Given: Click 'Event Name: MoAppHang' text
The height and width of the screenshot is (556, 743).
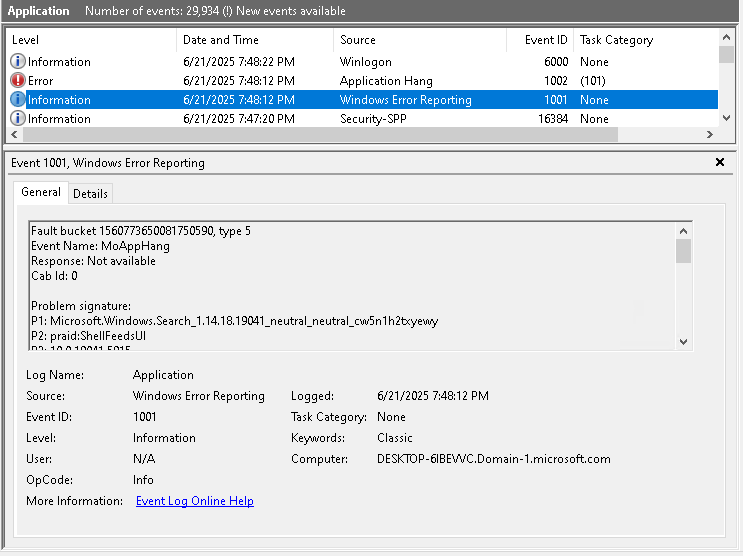Looking at the screenshot, I should pyautogui.click(x=100, y=246).
